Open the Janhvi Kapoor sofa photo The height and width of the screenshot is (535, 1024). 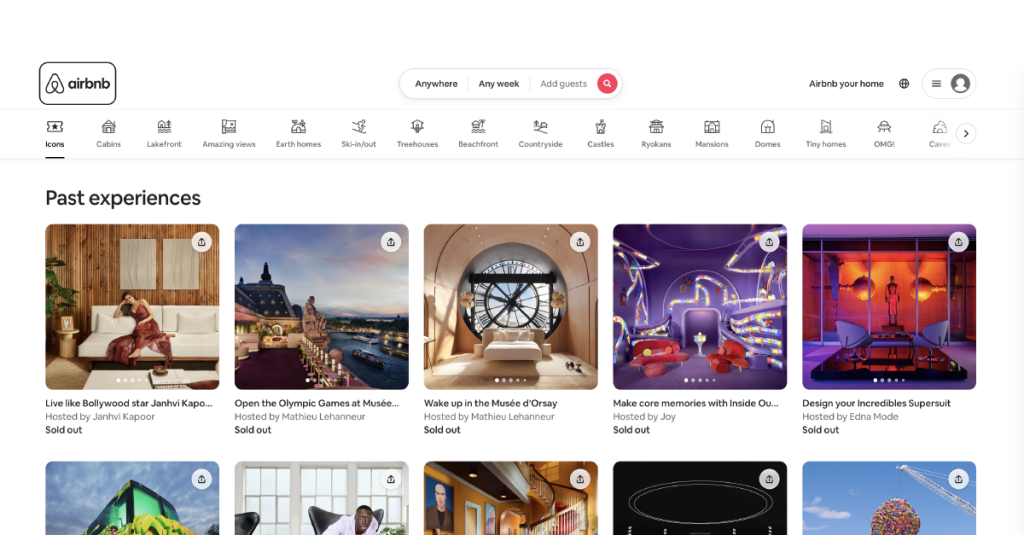(x=132, y=307)
